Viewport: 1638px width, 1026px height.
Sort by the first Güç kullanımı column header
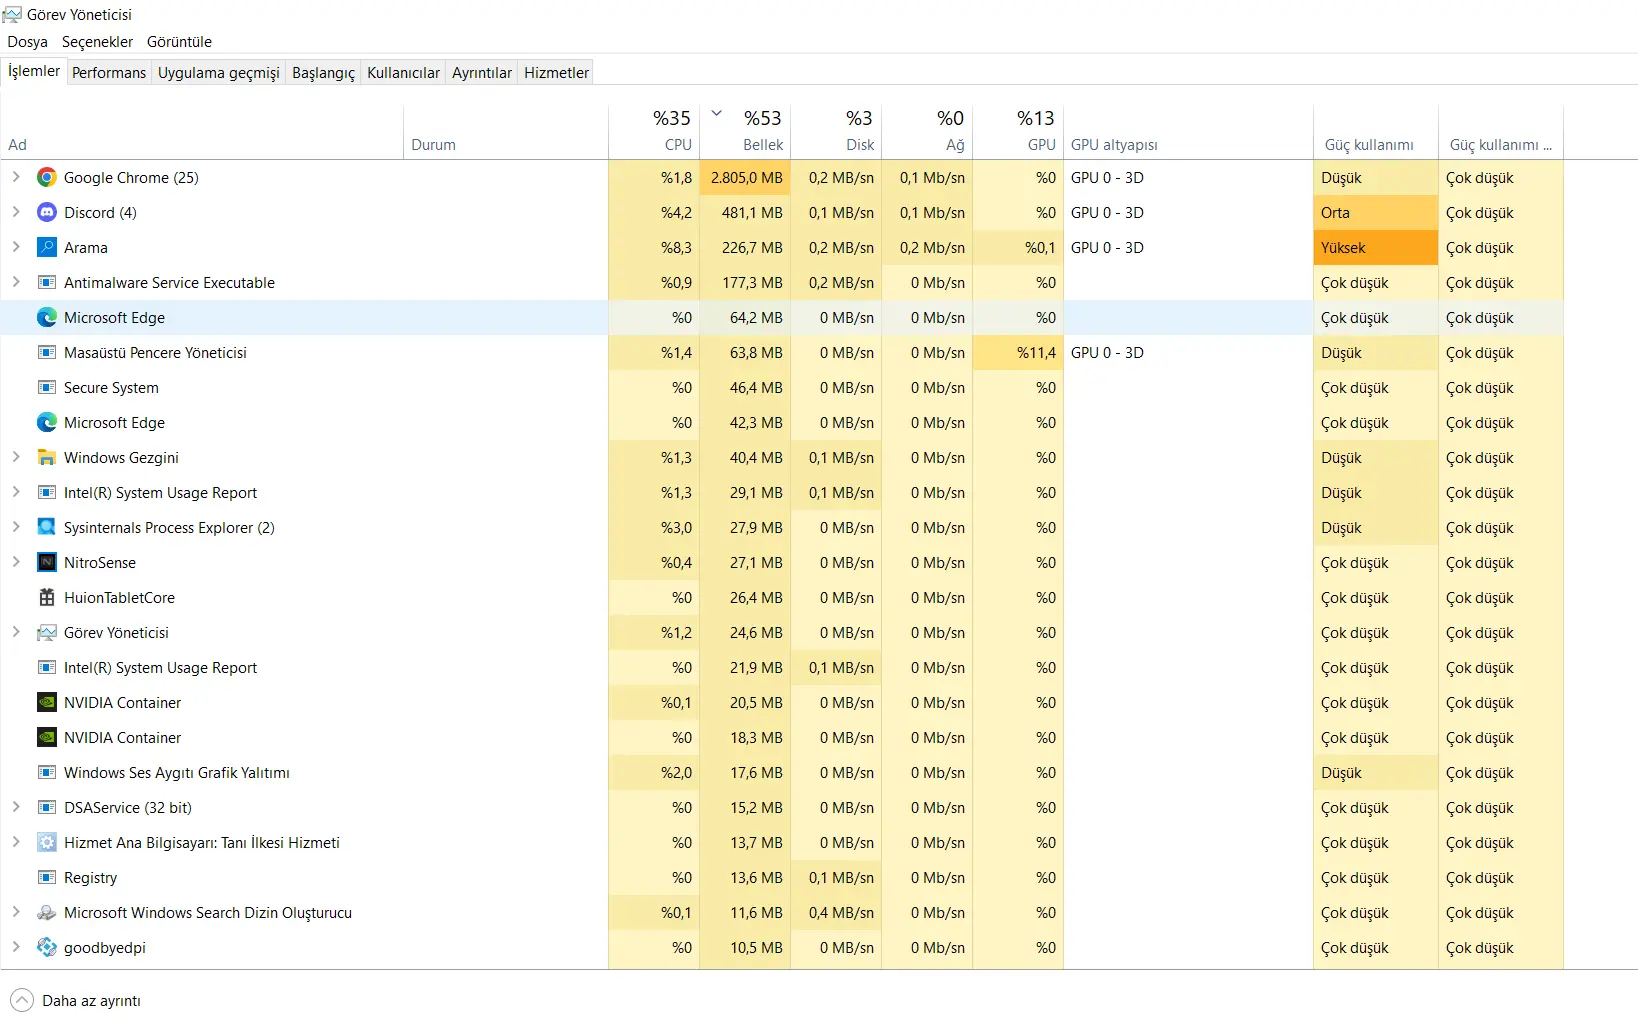pos(1376,131)
